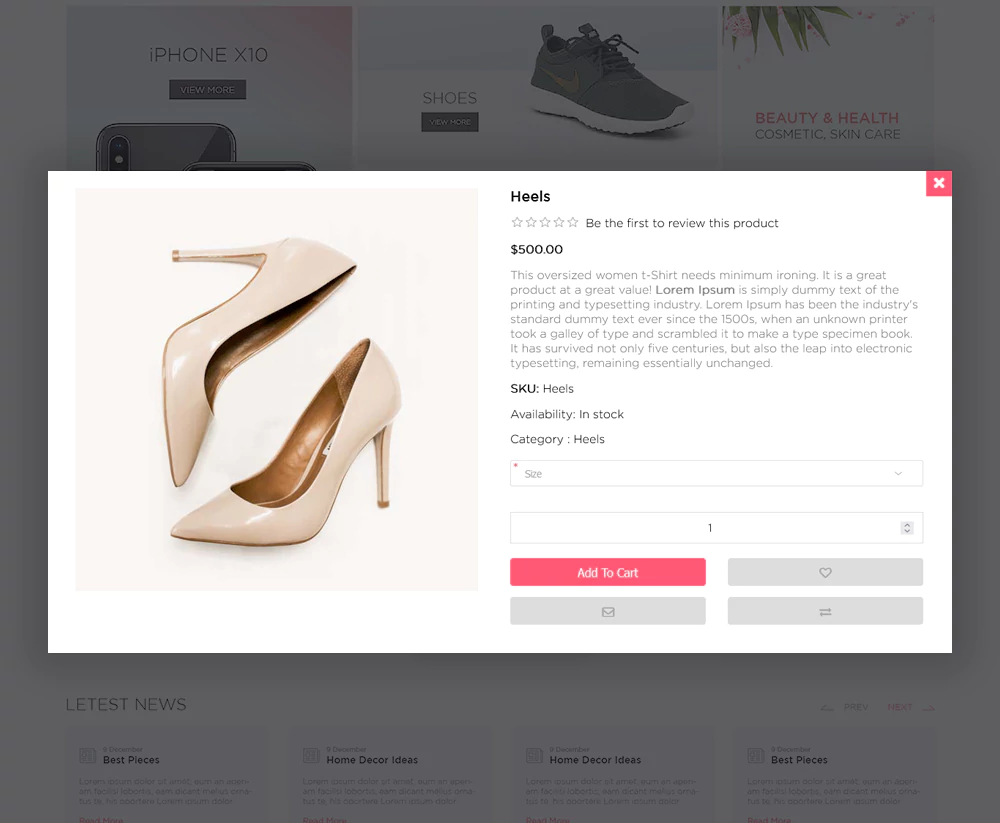The image size is (1000, 823).
Task: Expand Size options via the chevron arrow
Action: point(898,473)
